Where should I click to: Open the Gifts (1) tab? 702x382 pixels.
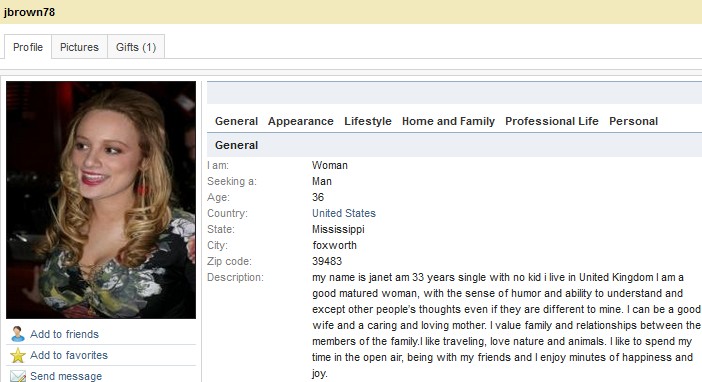(x=136, y=47)
